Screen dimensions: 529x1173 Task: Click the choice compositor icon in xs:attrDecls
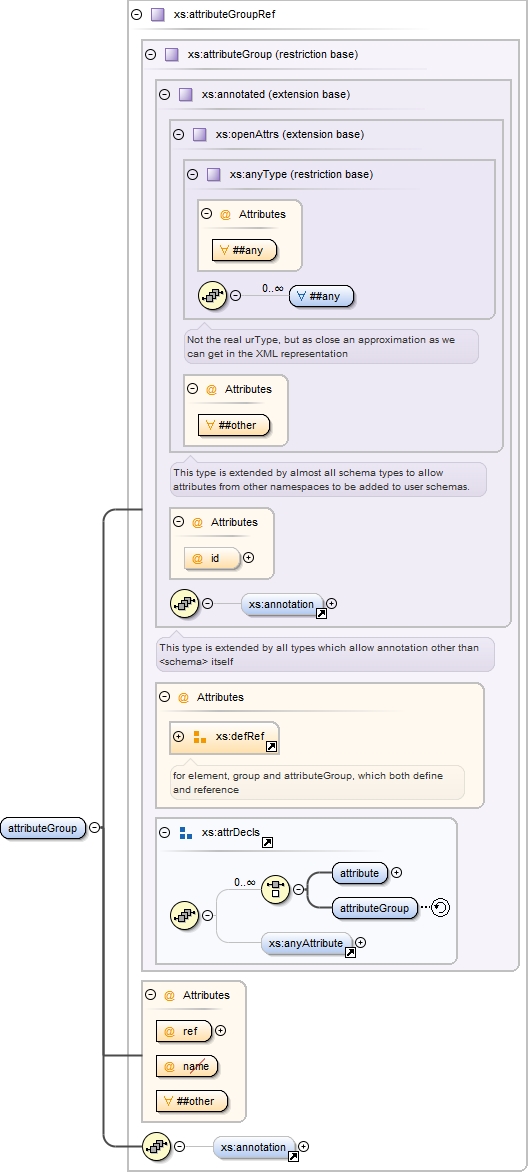coord(275,889)
